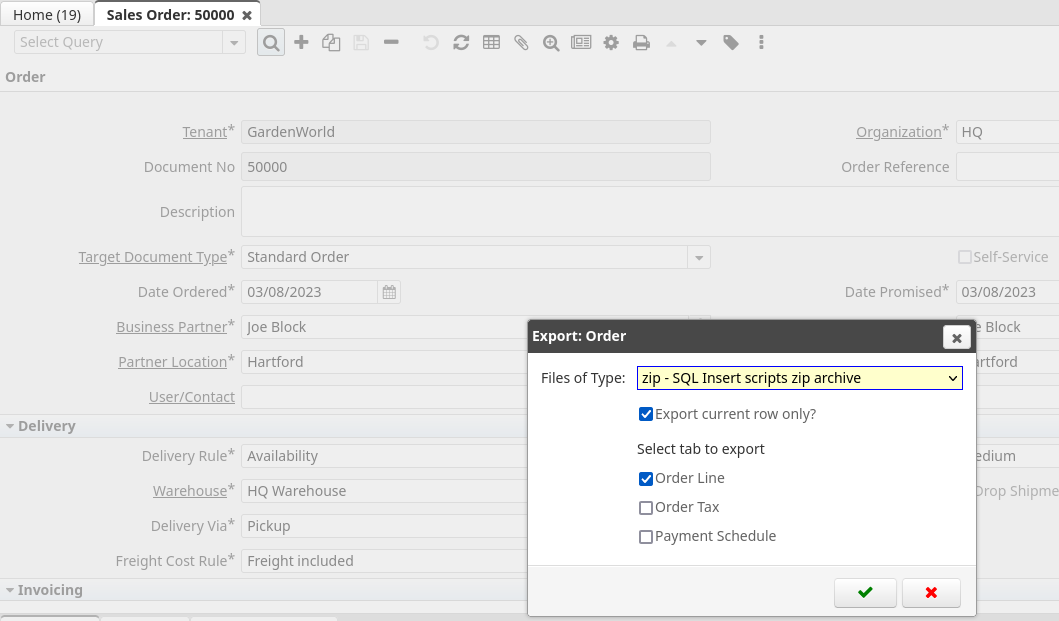Open the Date Ordered calendar picker
The image size is (1059, 621).
(x=389, y=291)
